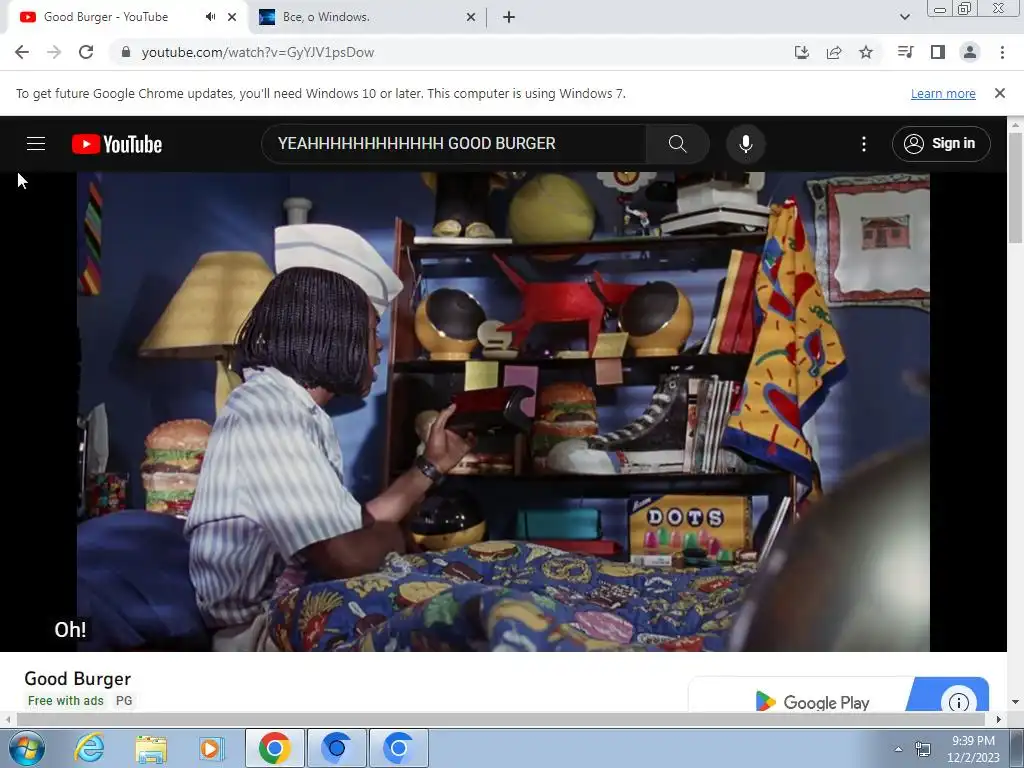Mute the tab via speaker icon
The image size is (1024, 768).
[x=210, y=17]
